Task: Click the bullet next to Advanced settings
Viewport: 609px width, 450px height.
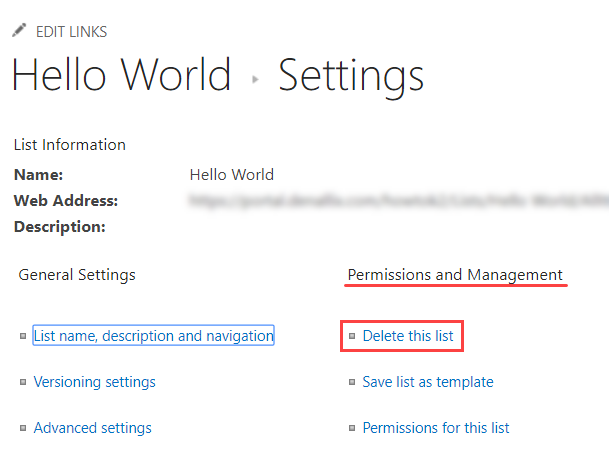Action: [x=23, y=428]
